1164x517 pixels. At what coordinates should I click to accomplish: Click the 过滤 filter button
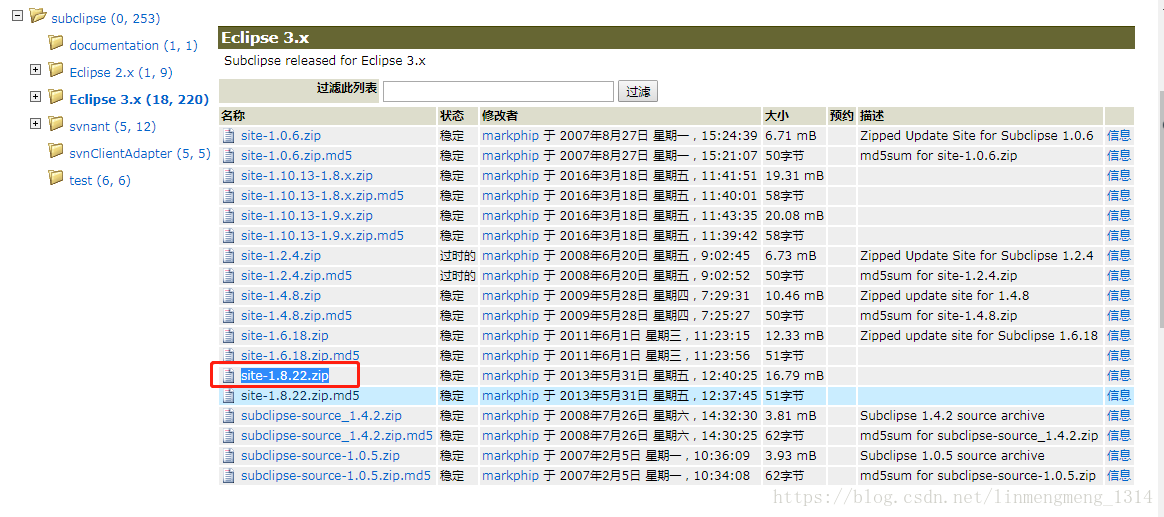click(x=638, y=91)
